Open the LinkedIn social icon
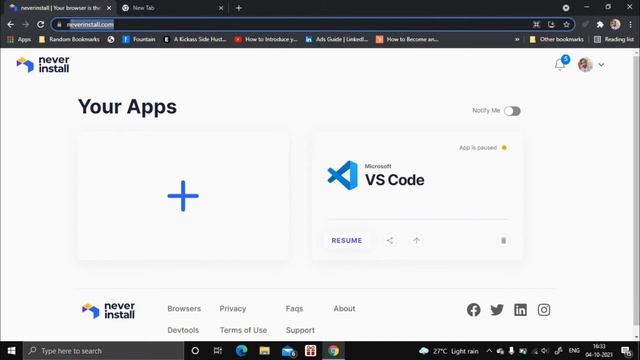Image resolution: width=640 pixels, height=360 pixels. (x=520, y=310)
